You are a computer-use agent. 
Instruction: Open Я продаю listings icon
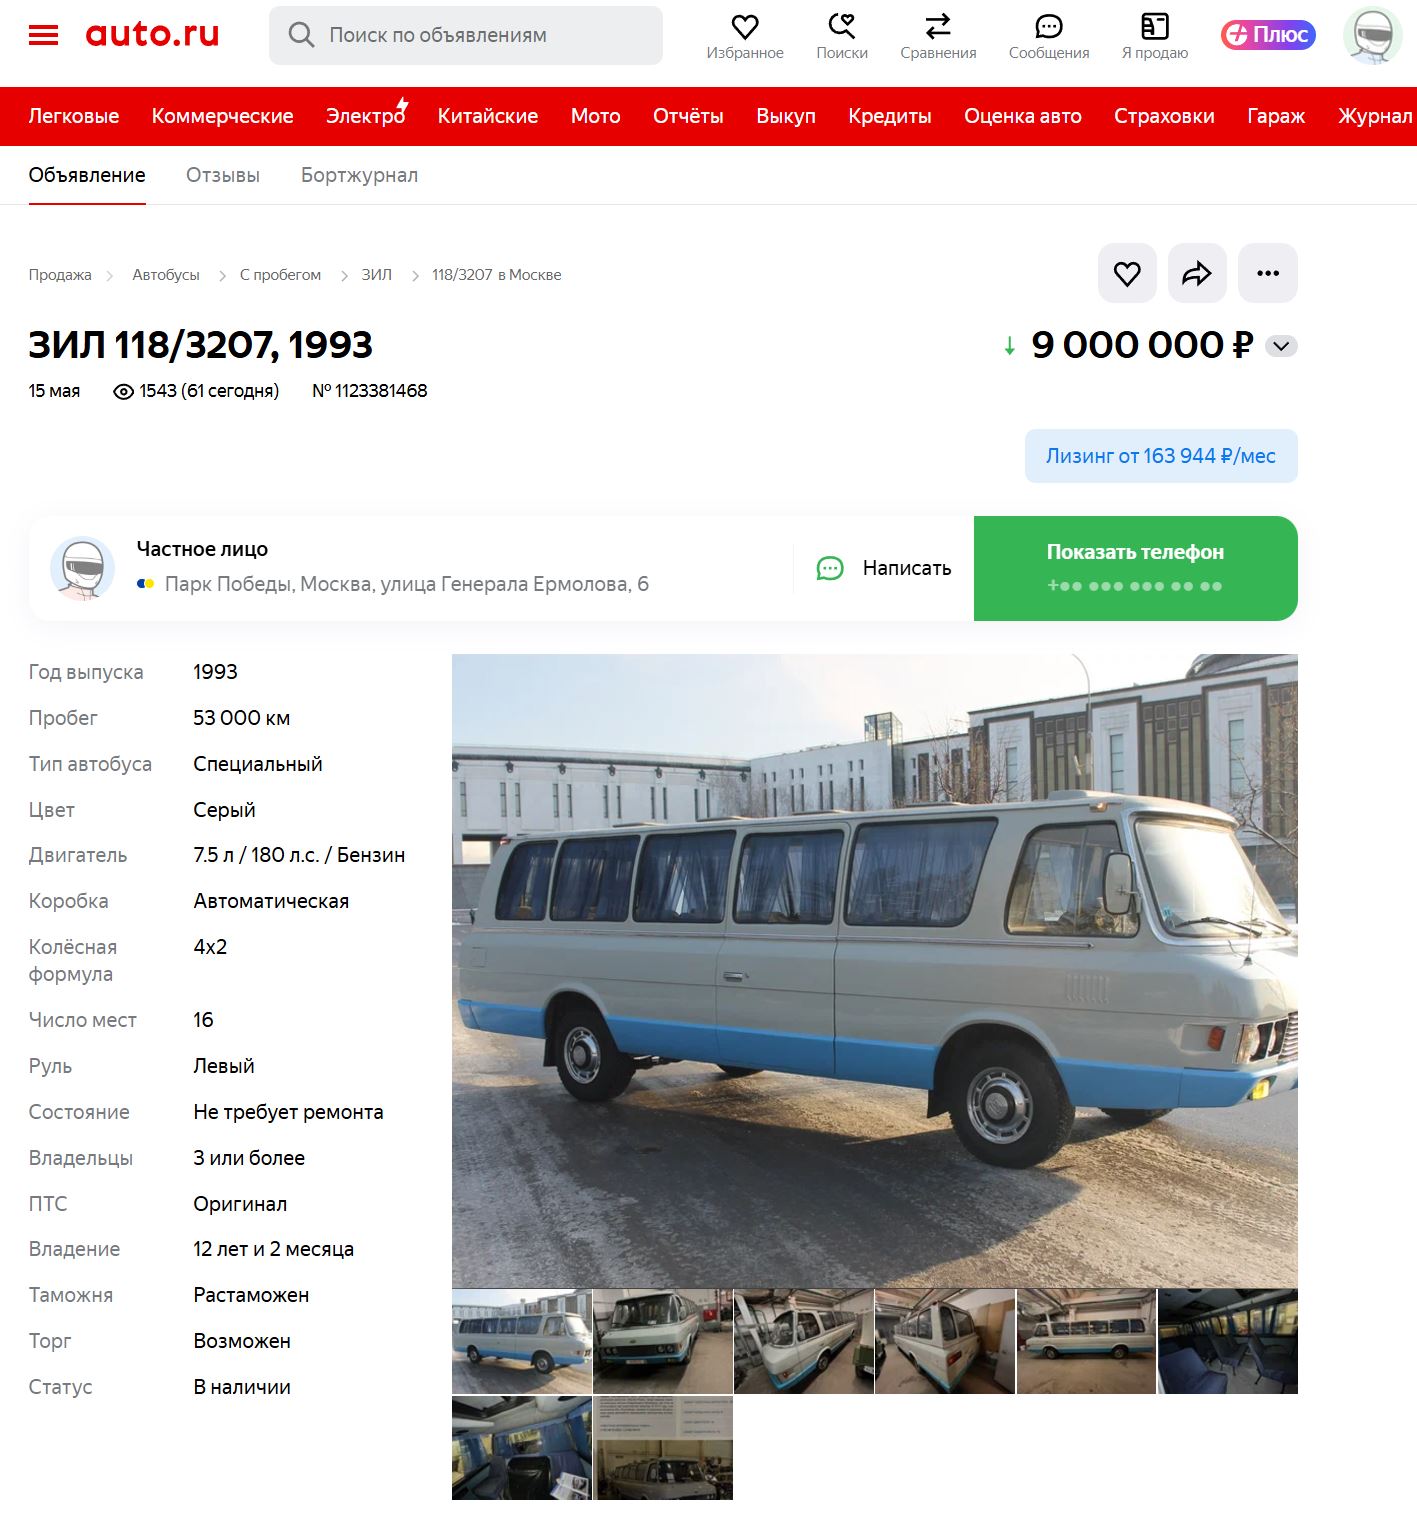click(1155, 26)
